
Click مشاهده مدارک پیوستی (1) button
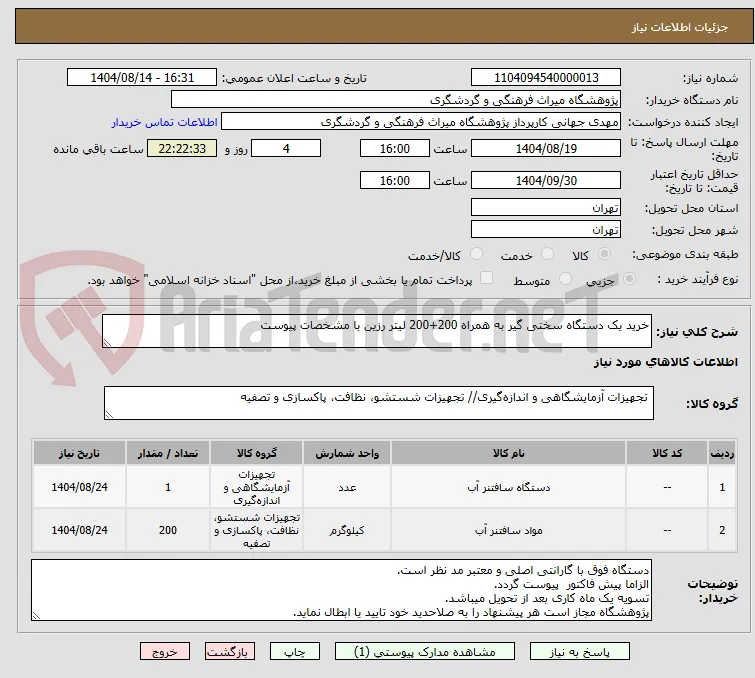pos(425,652)
